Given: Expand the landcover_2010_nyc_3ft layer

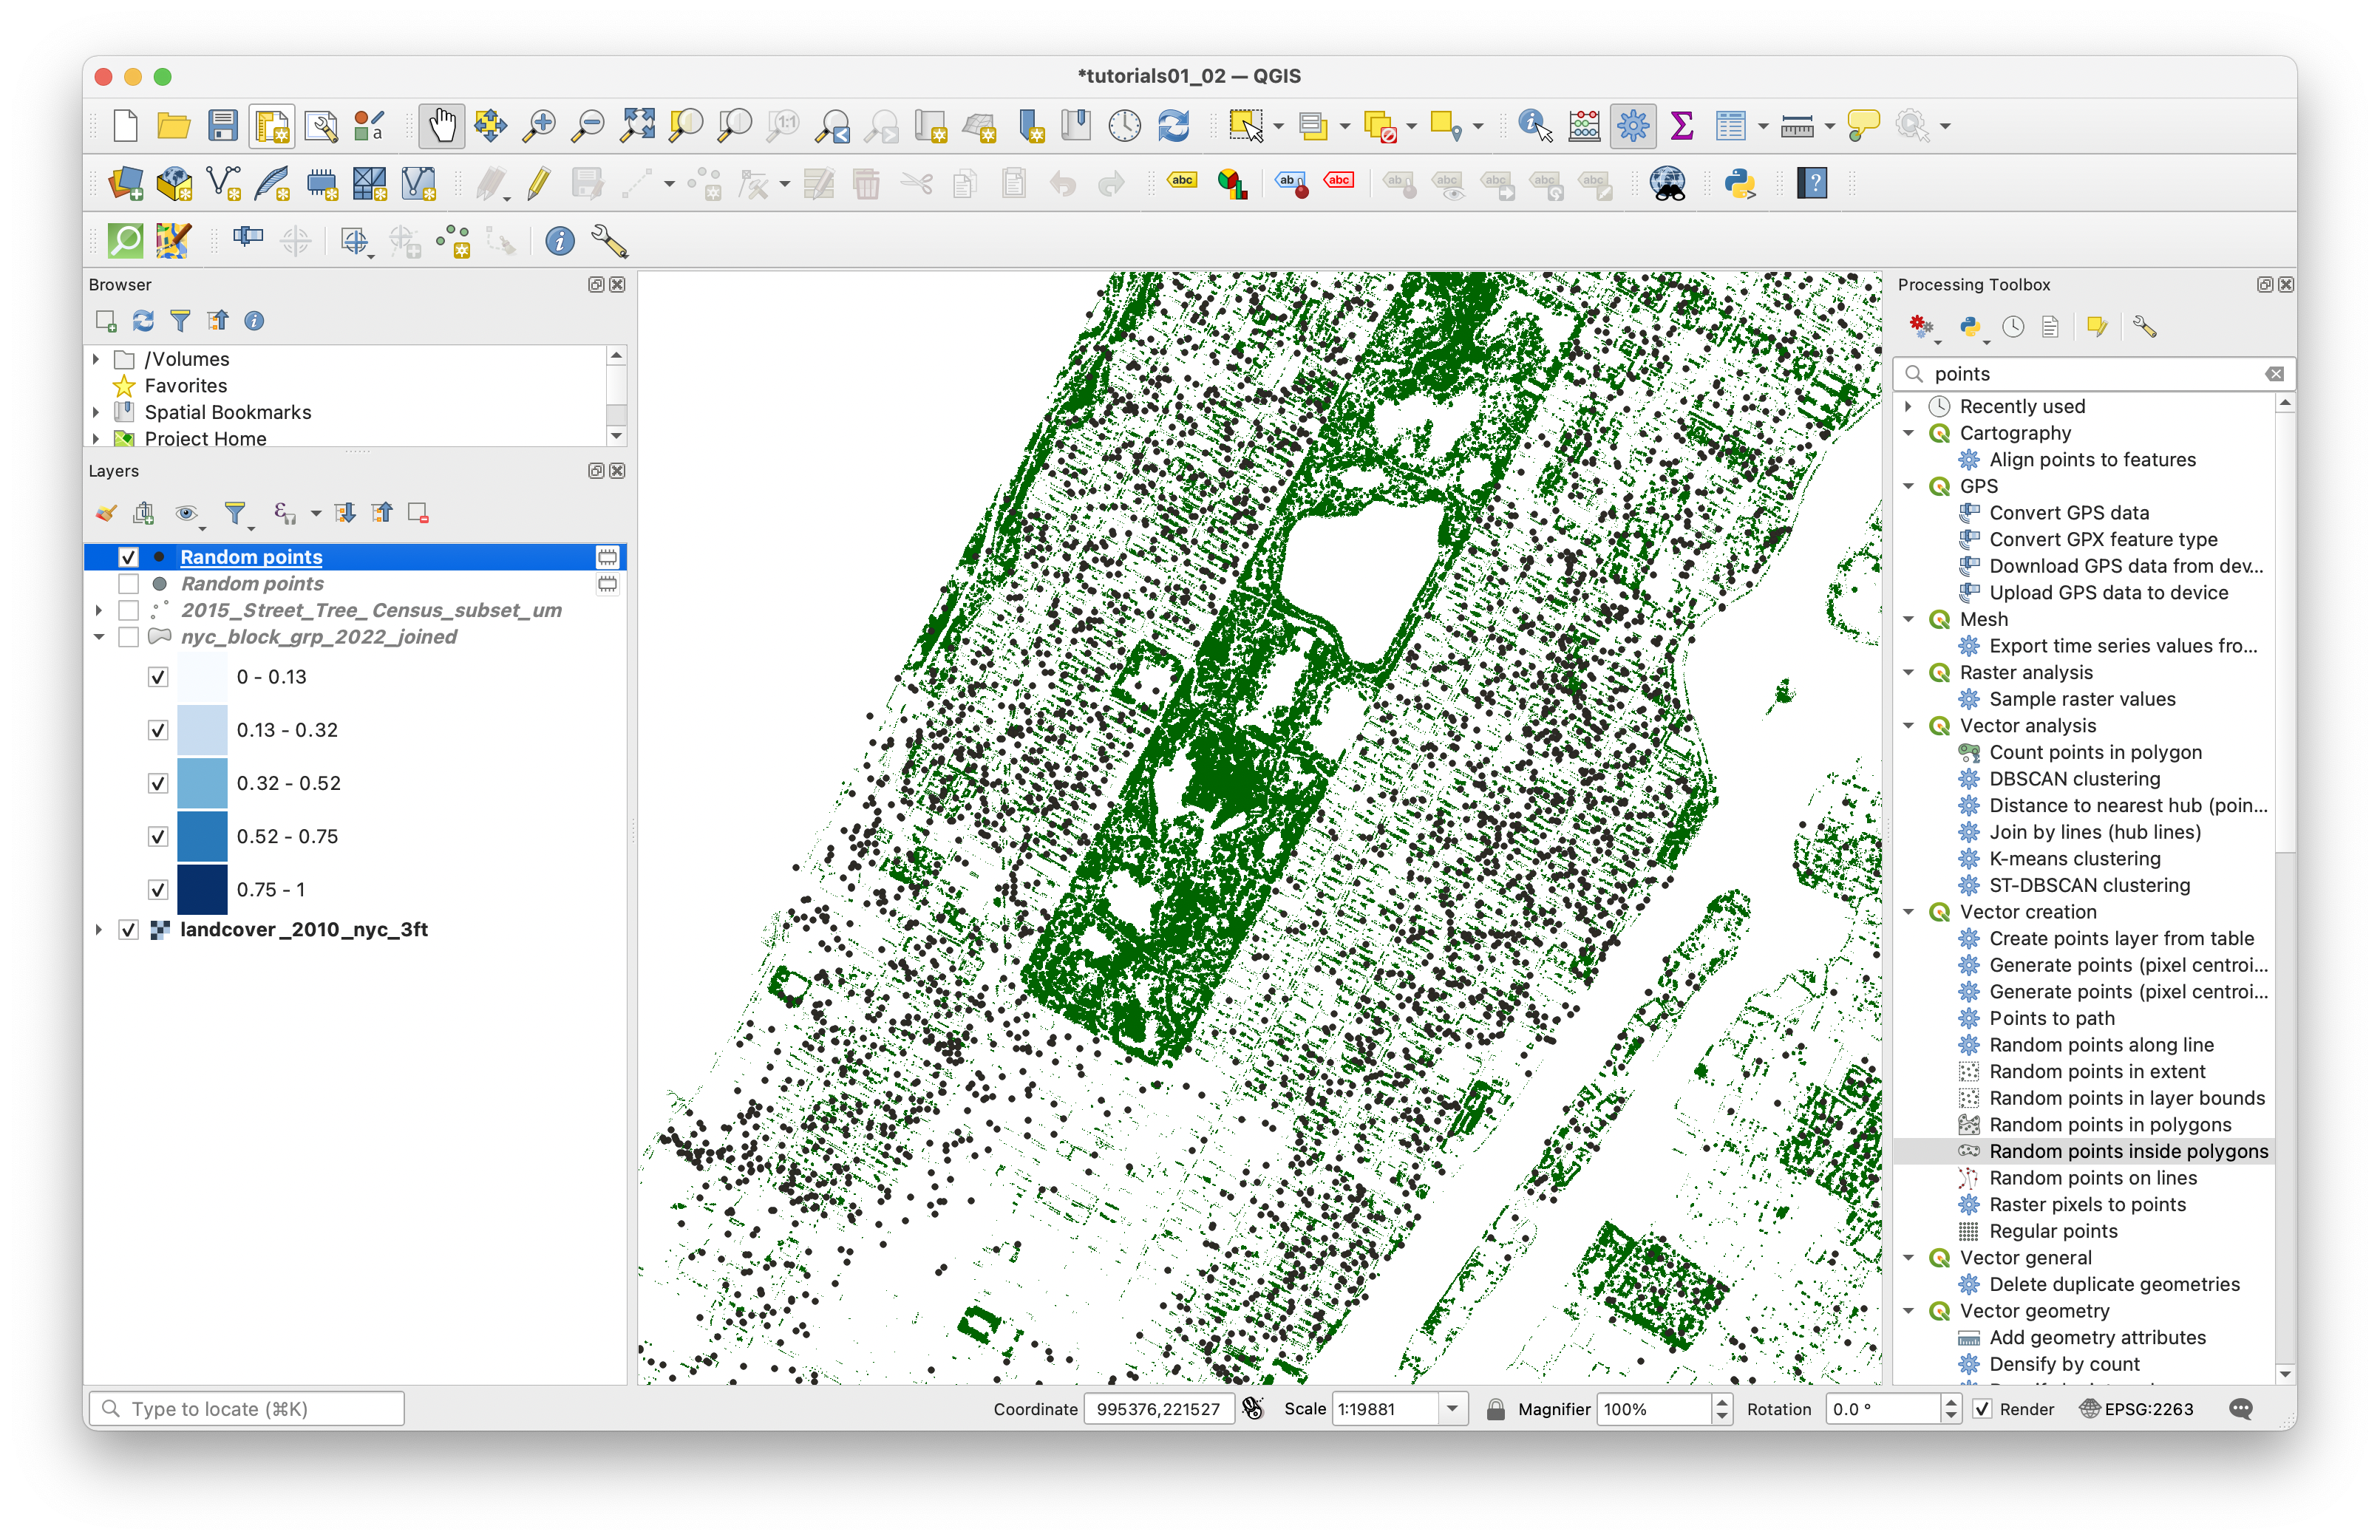Looking at the screenshot, I should (x=98, y=930).
